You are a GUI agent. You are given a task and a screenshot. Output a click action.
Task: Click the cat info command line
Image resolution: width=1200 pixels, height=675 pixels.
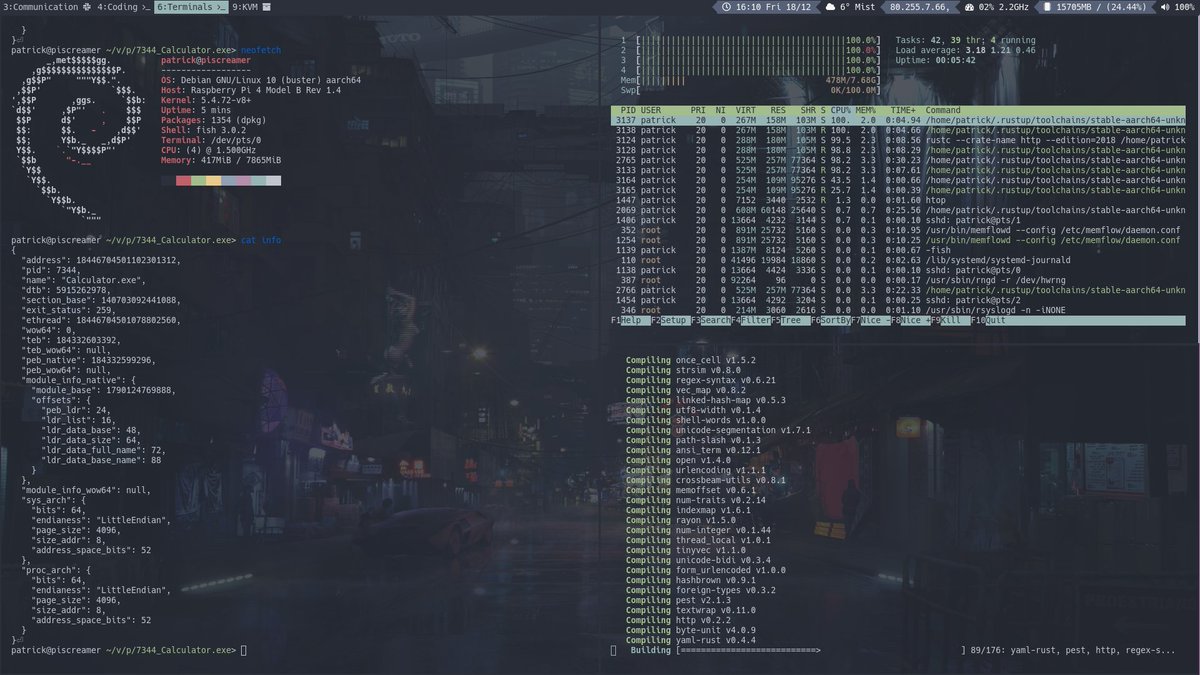[x=261, y=240]
